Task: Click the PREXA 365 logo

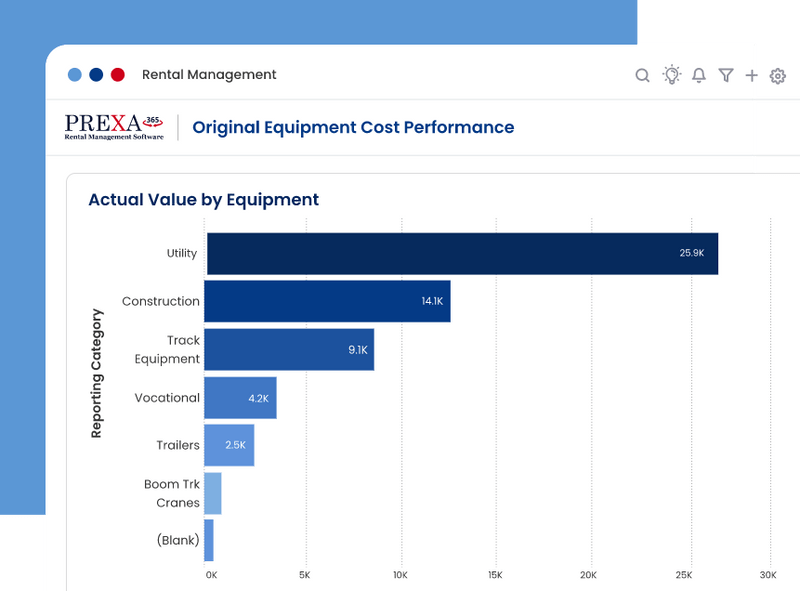Action: pyautogui.click(x=113, y=127)
